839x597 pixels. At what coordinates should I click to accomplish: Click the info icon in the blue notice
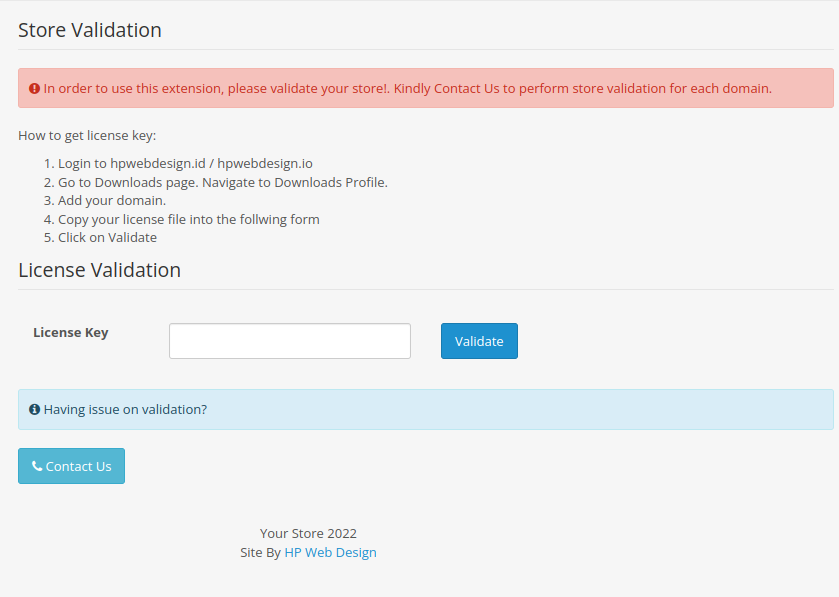tap(34, 410)
